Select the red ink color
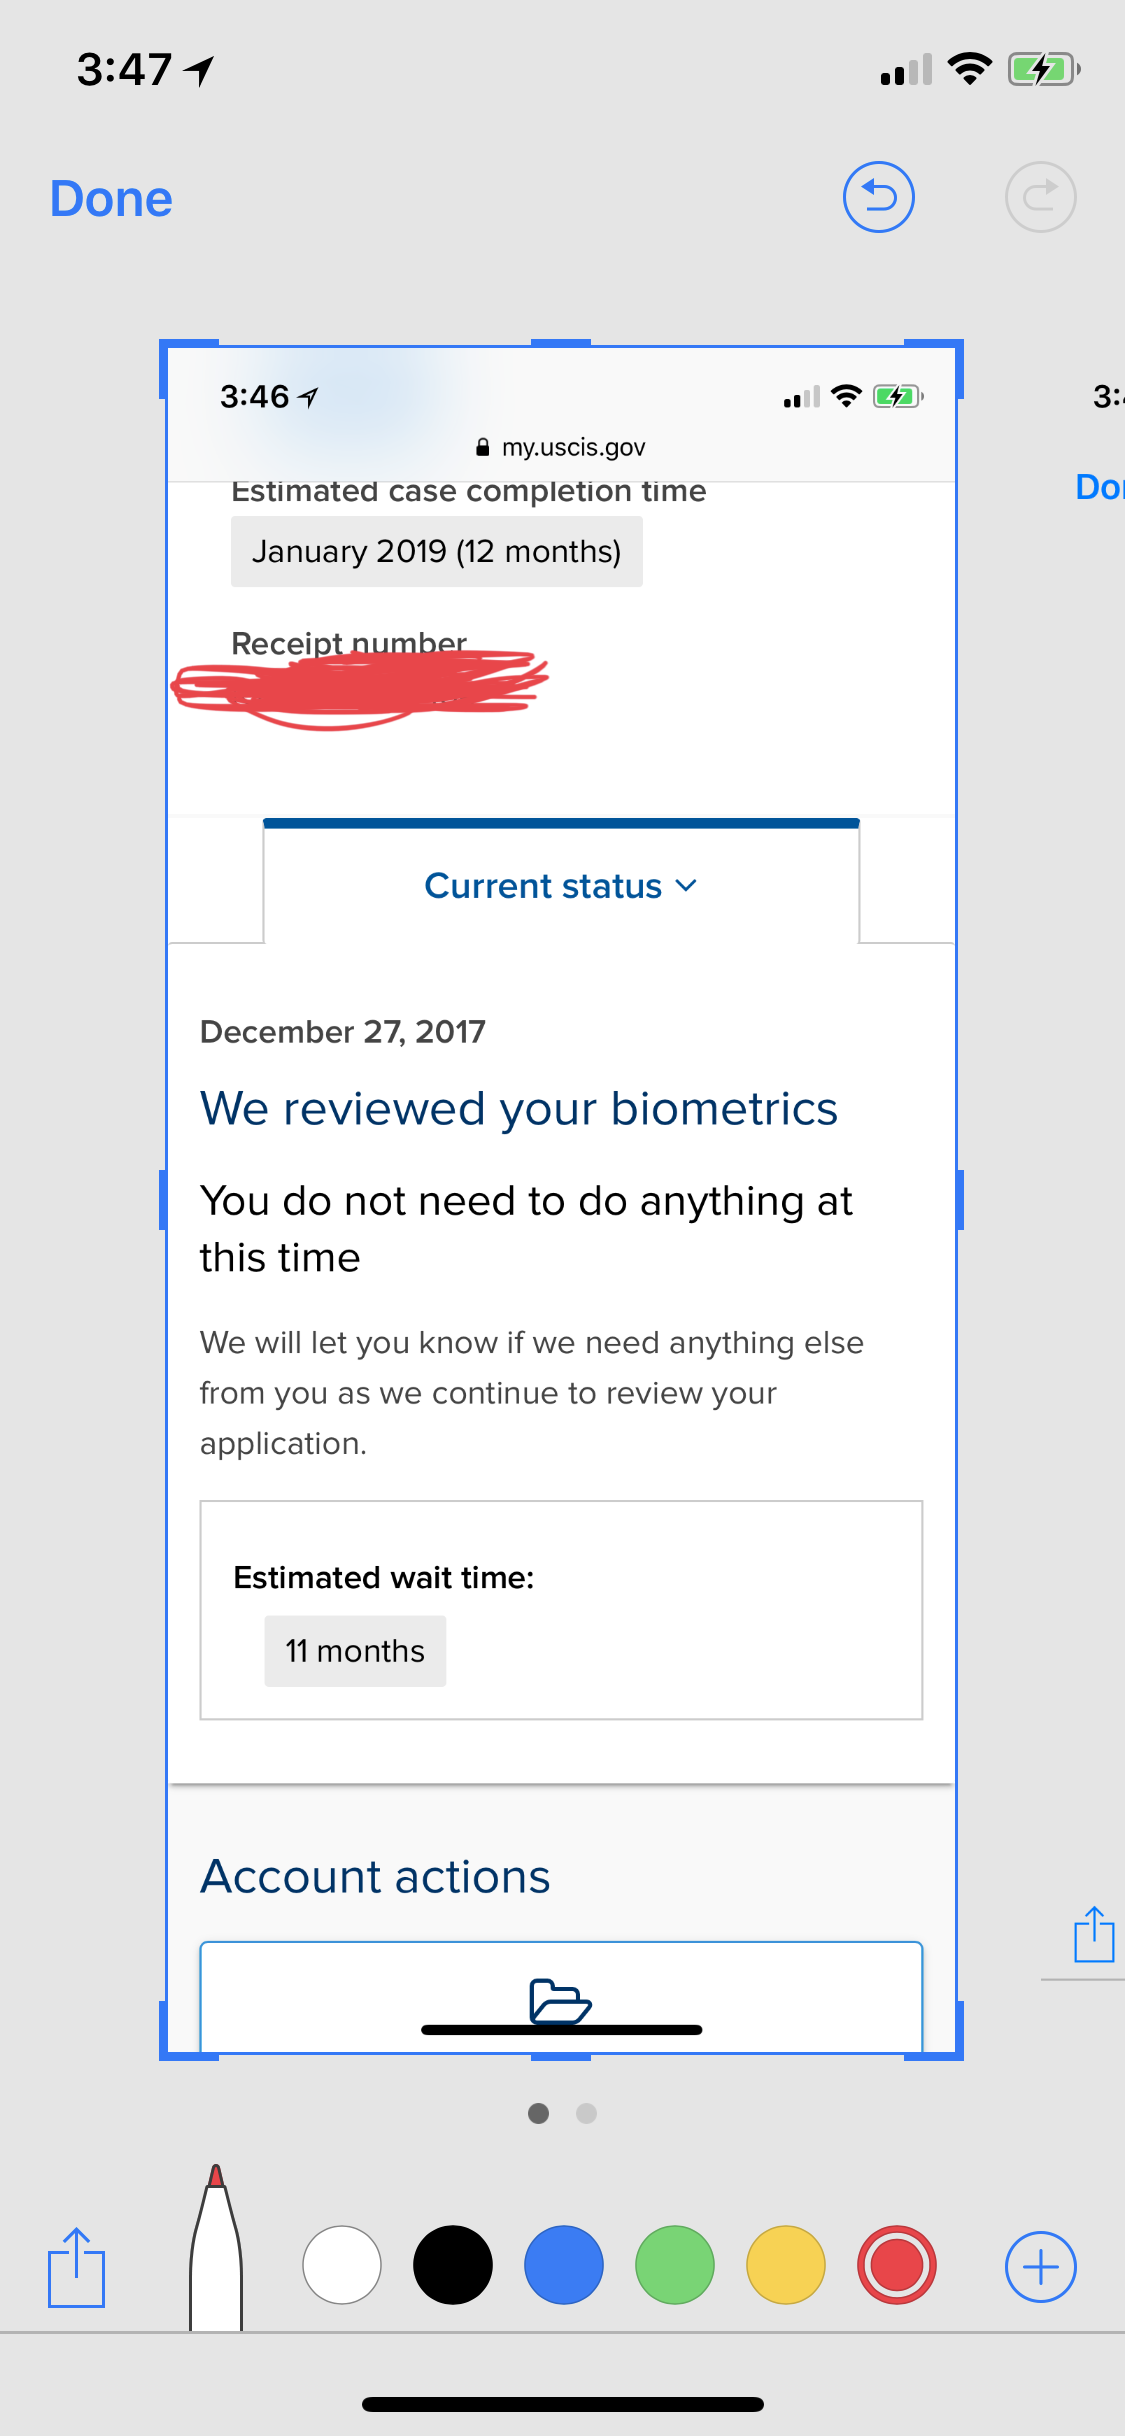This screenshot has height=2436, width=1125. click(x=897, y=2265)
